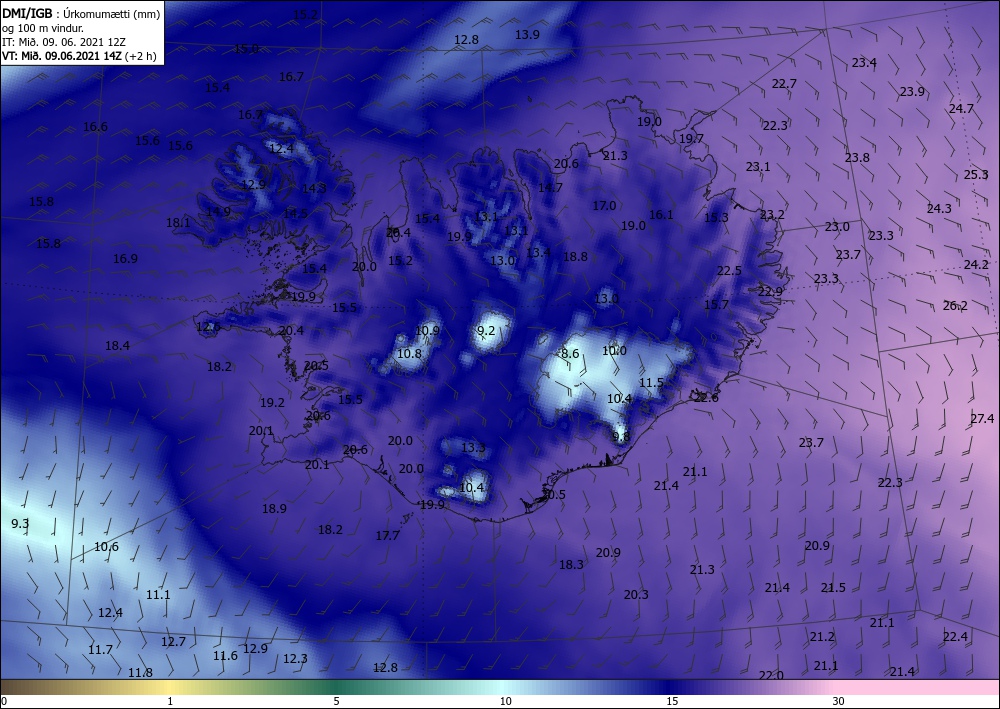Screen dimensions: 1000x709
Task: Click the map value 17.7
Action: click(387, 536)
